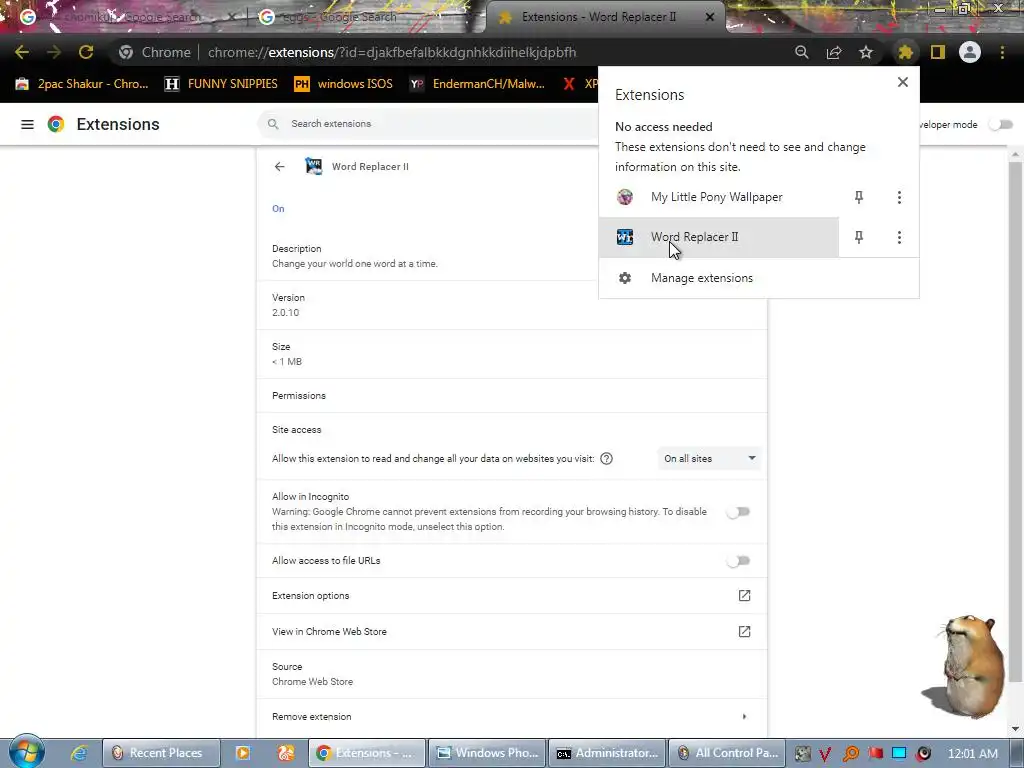Select Word Replacer II in popup
The image size is (1024, 768).
(x=718, y=237)
